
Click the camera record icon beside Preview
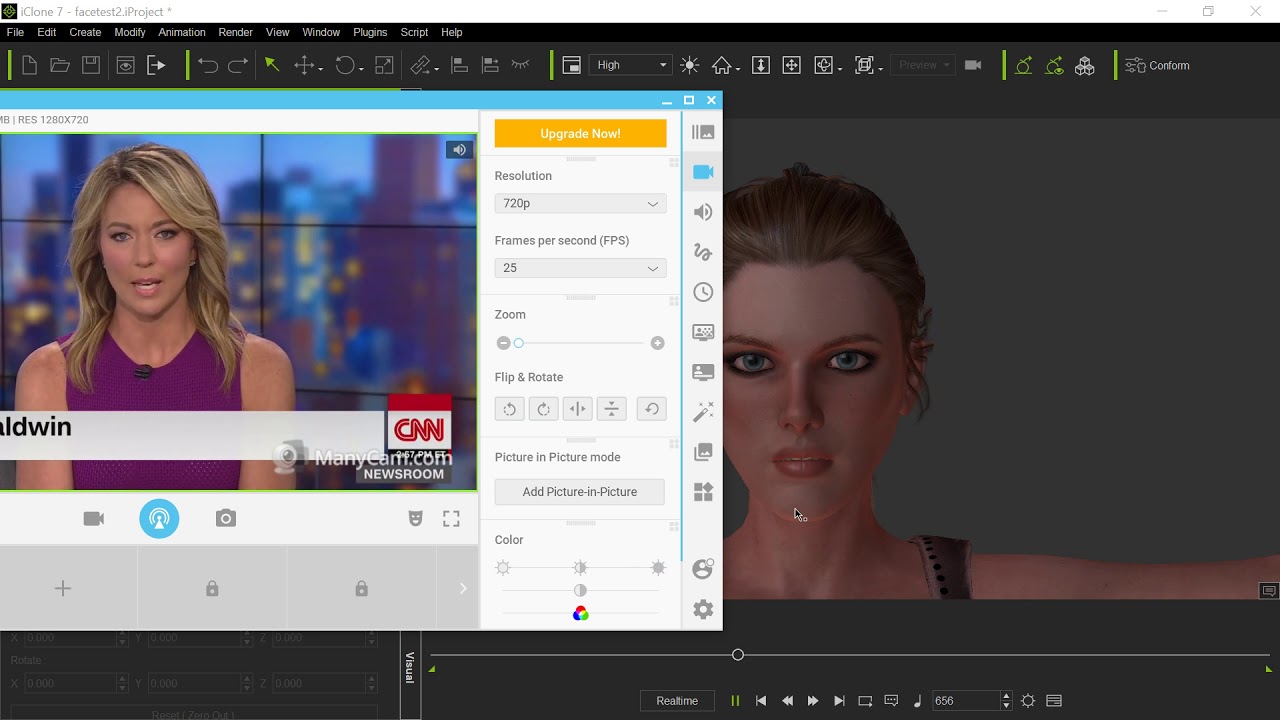[973, 65]
